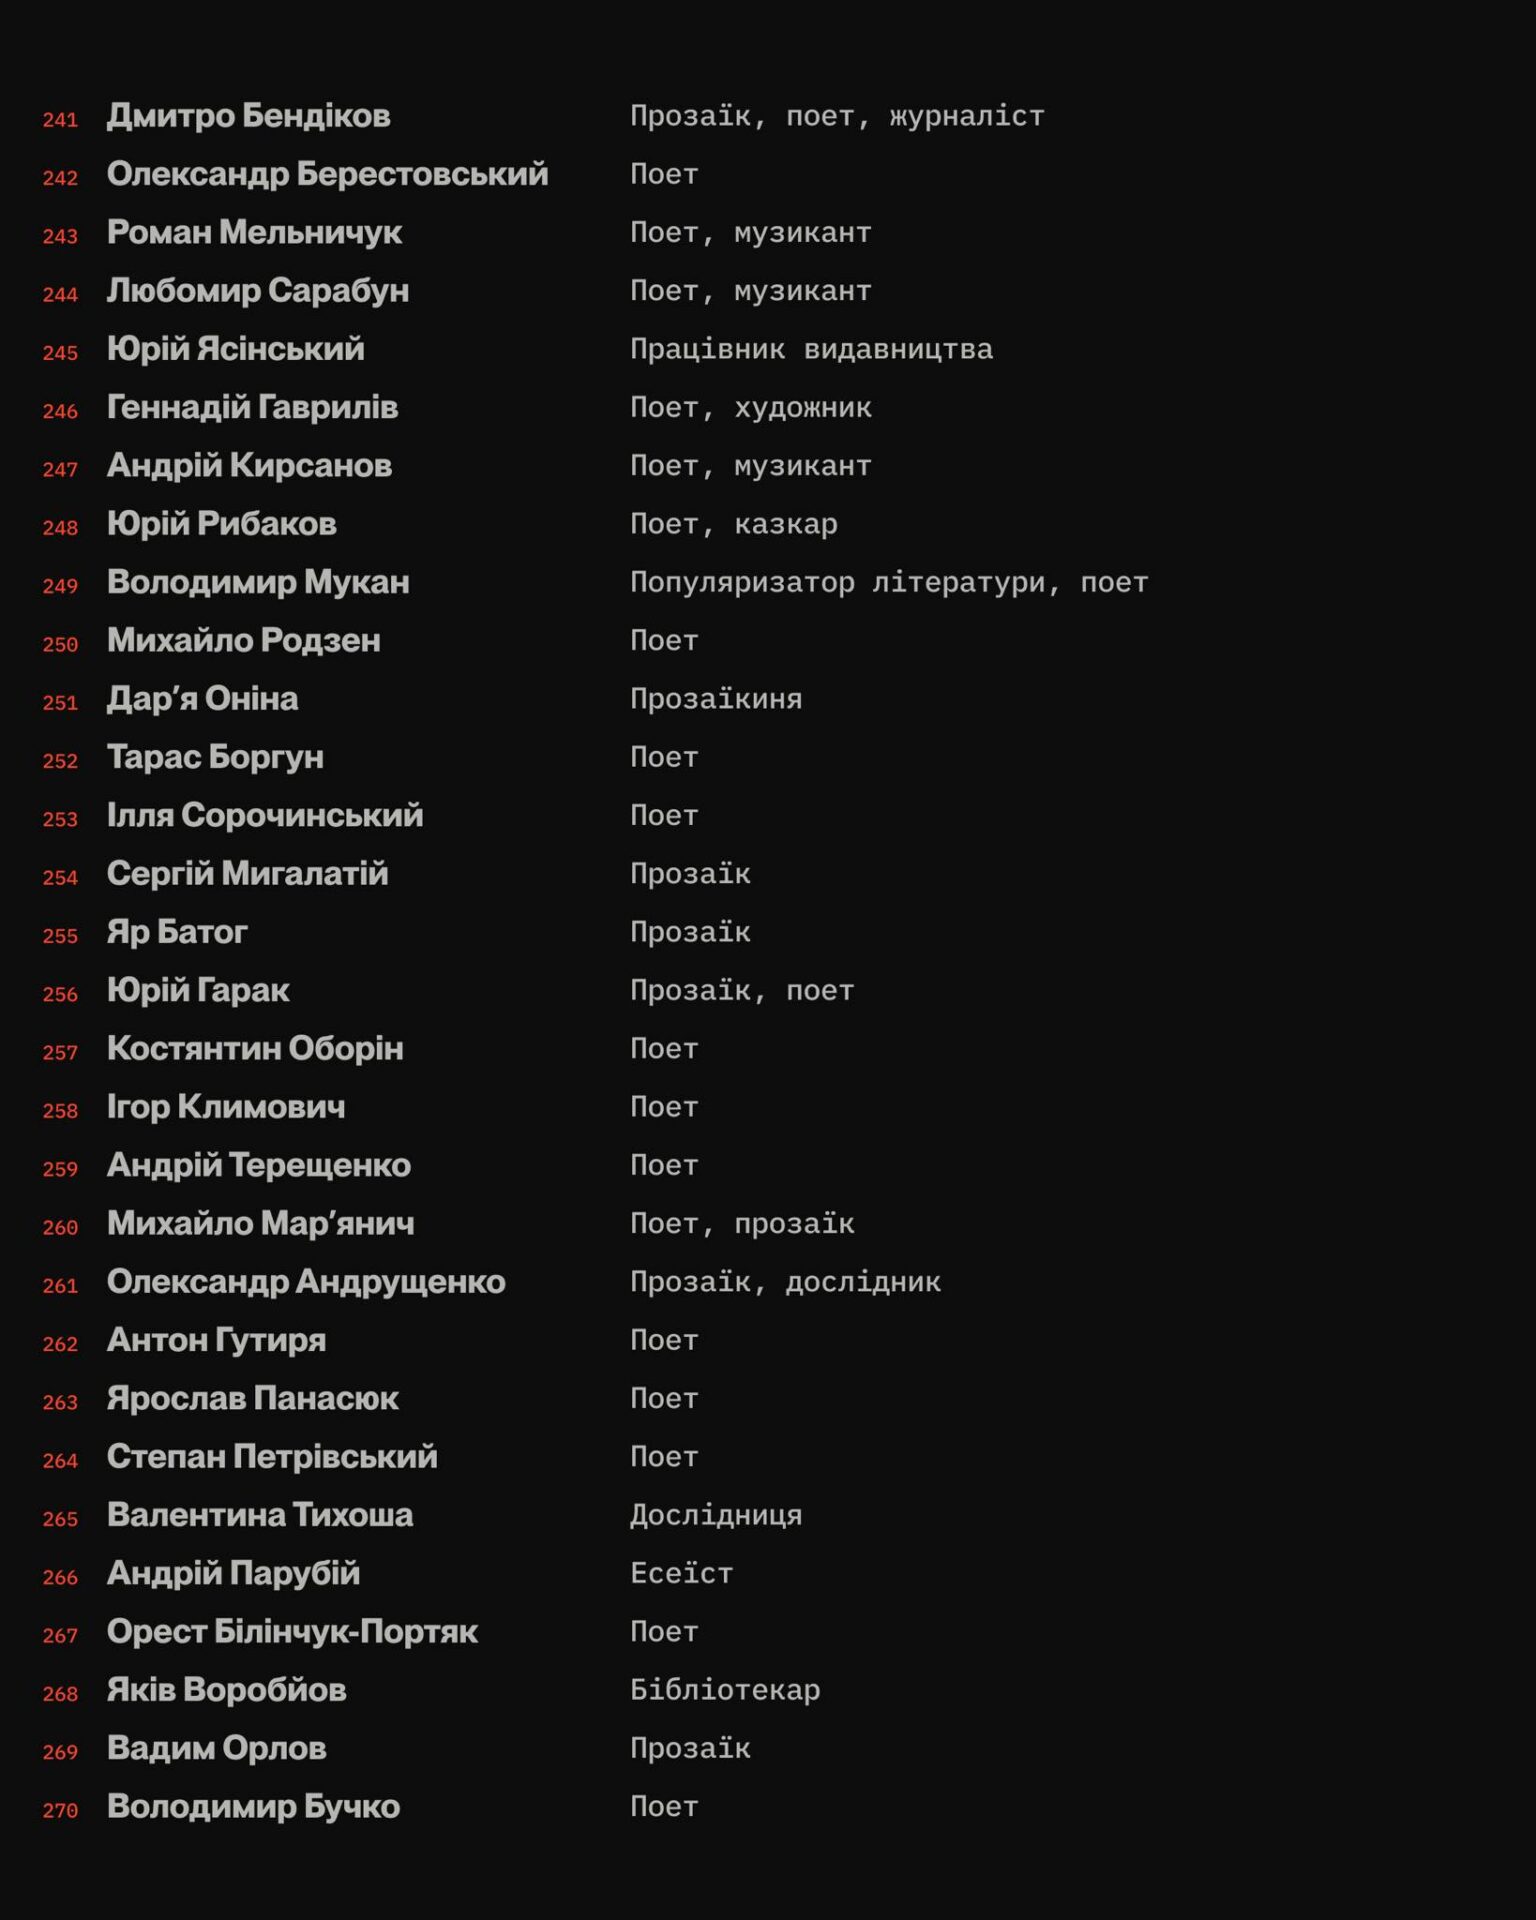Click the text Прозаїк, дослідник
This screenshot has width=1536, height=1920.
coord(785,1282)
